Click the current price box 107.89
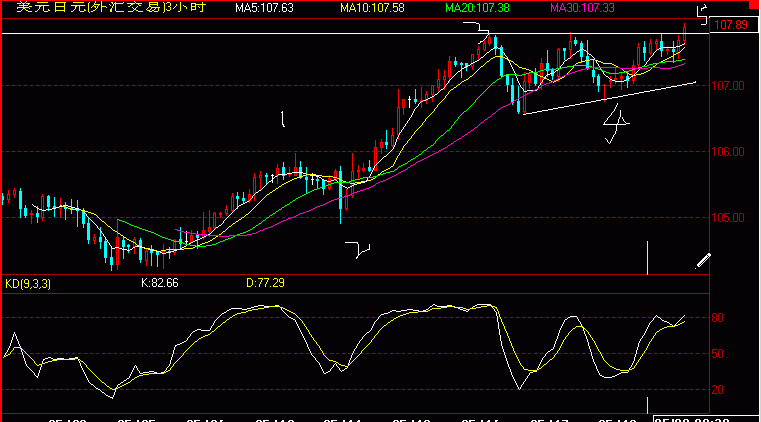Screen dimensions: 761x422 click(733, 25)
